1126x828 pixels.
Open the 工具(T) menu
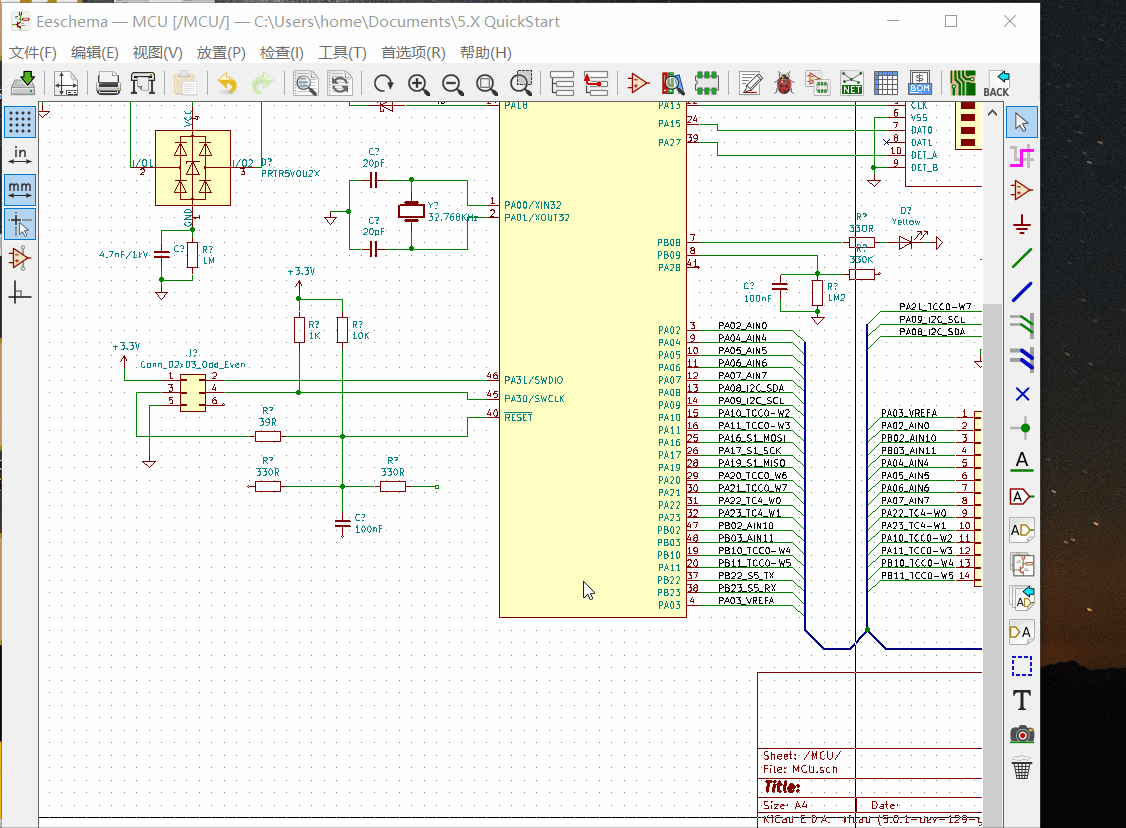(343, 52)
